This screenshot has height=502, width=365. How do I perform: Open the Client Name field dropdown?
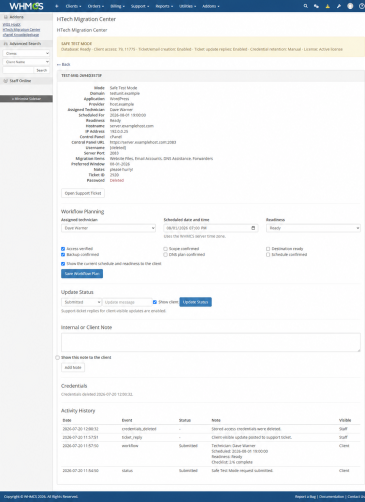click(x=26, y=62)
